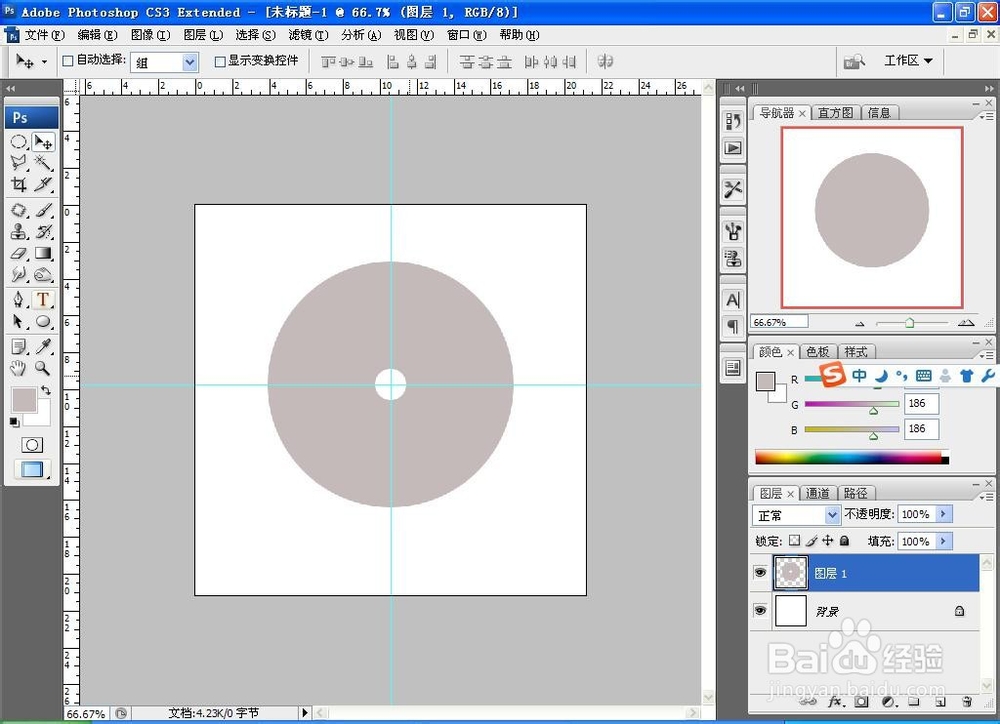
Task: Select the Polygonal Lasso tool
Action: [x=18, y=162]
